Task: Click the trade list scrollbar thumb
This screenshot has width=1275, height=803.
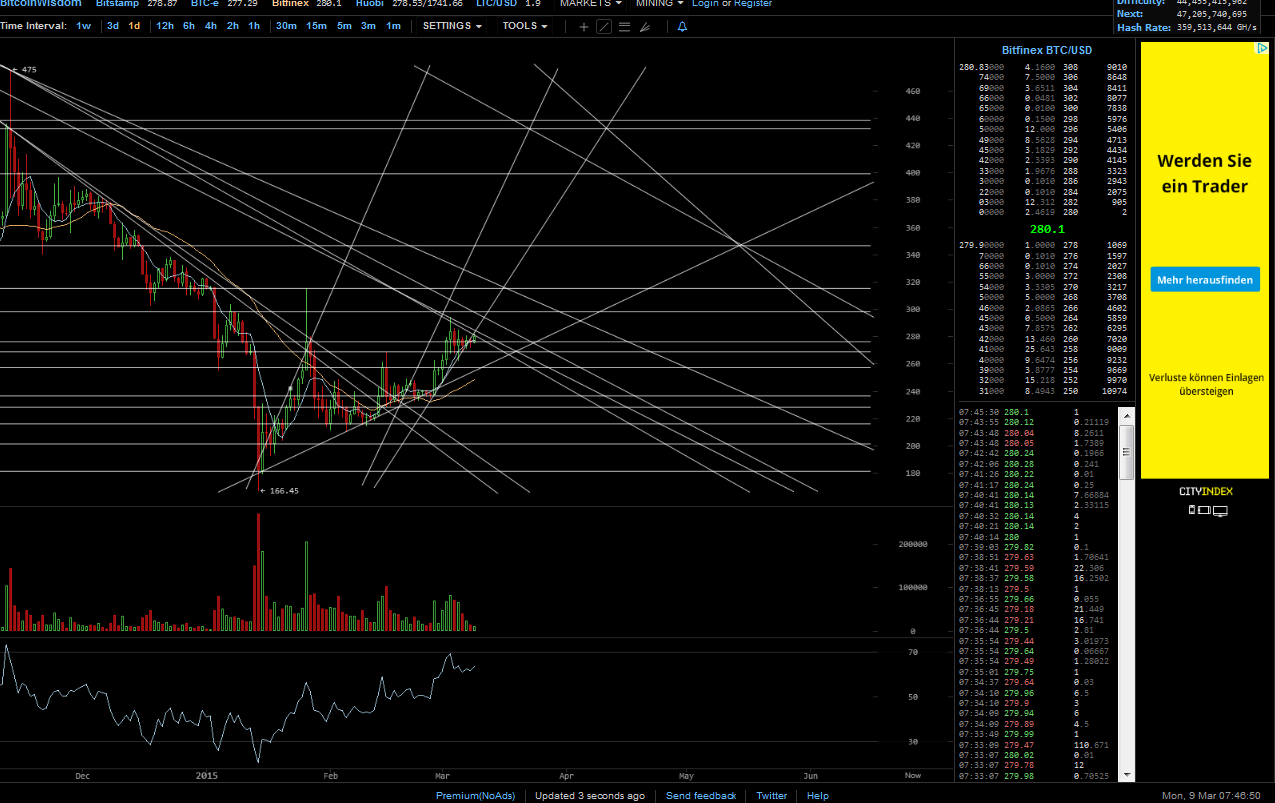Action: [x=1126, y=452]
